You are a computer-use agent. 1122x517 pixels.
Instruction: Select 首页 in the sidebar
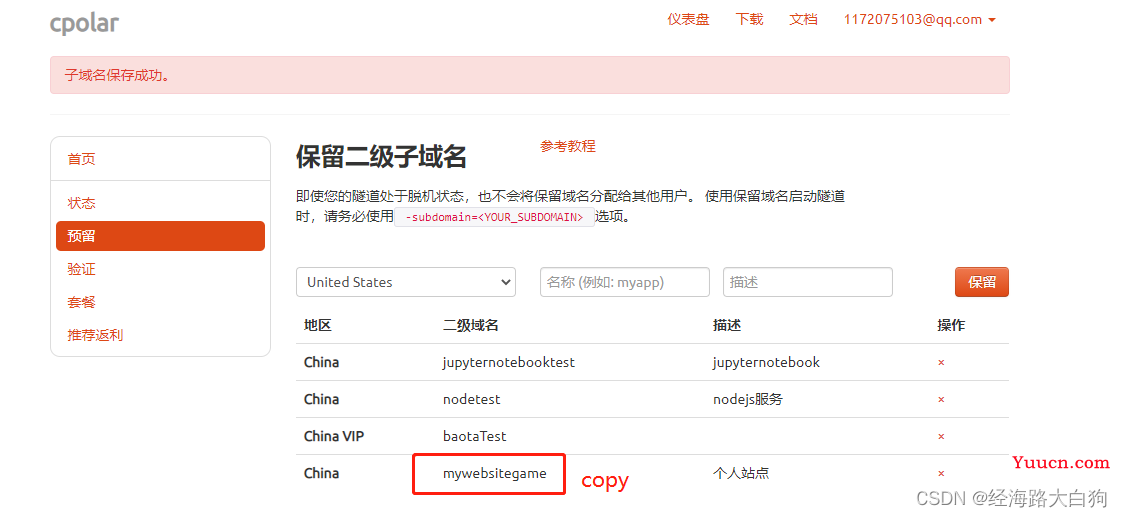coord(81,159)
